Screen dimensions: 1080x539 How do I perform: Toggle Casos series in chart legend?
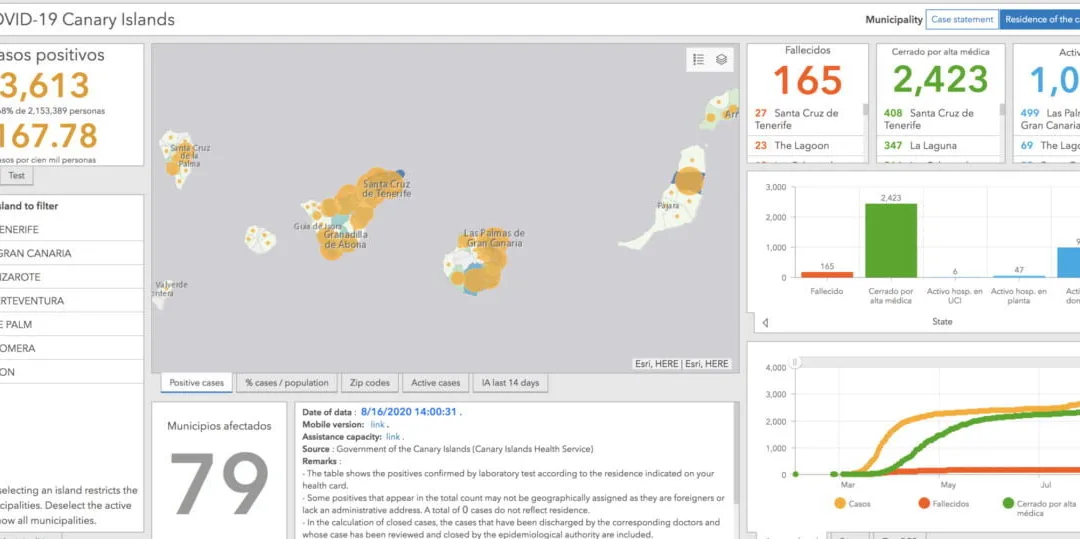pos(853,504)
